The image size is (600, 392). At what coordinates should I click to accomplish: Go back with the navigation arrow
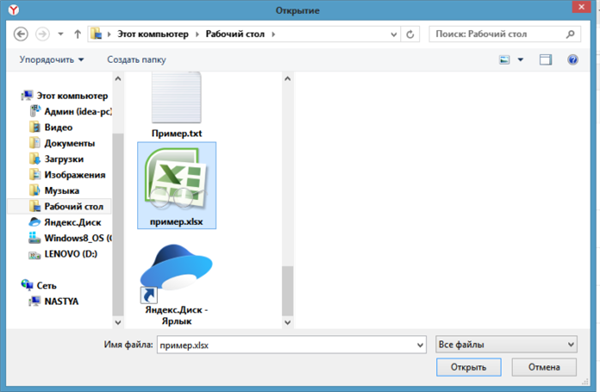click(21, 34)
